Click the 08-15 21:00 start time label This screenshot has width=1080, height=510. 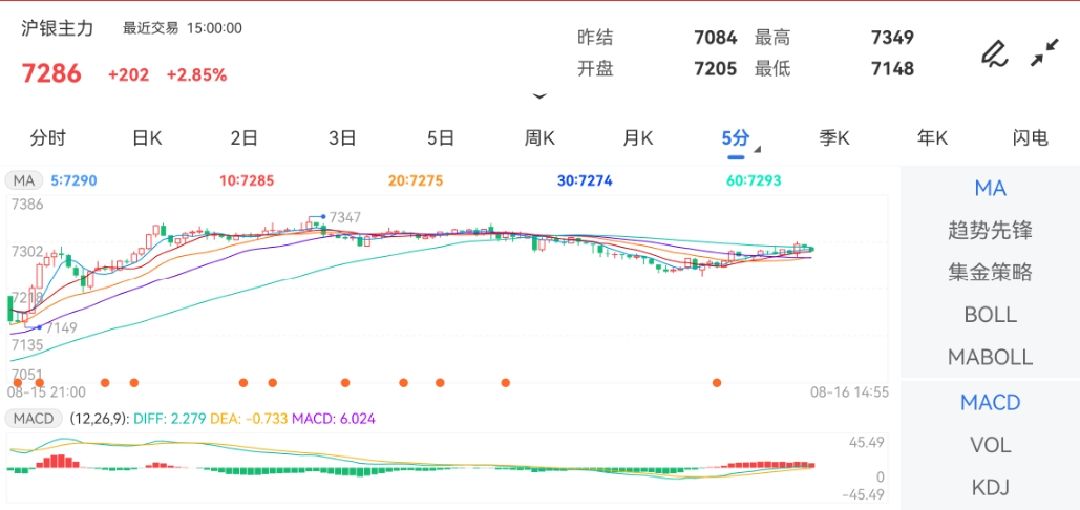click(x=46, y=392)
